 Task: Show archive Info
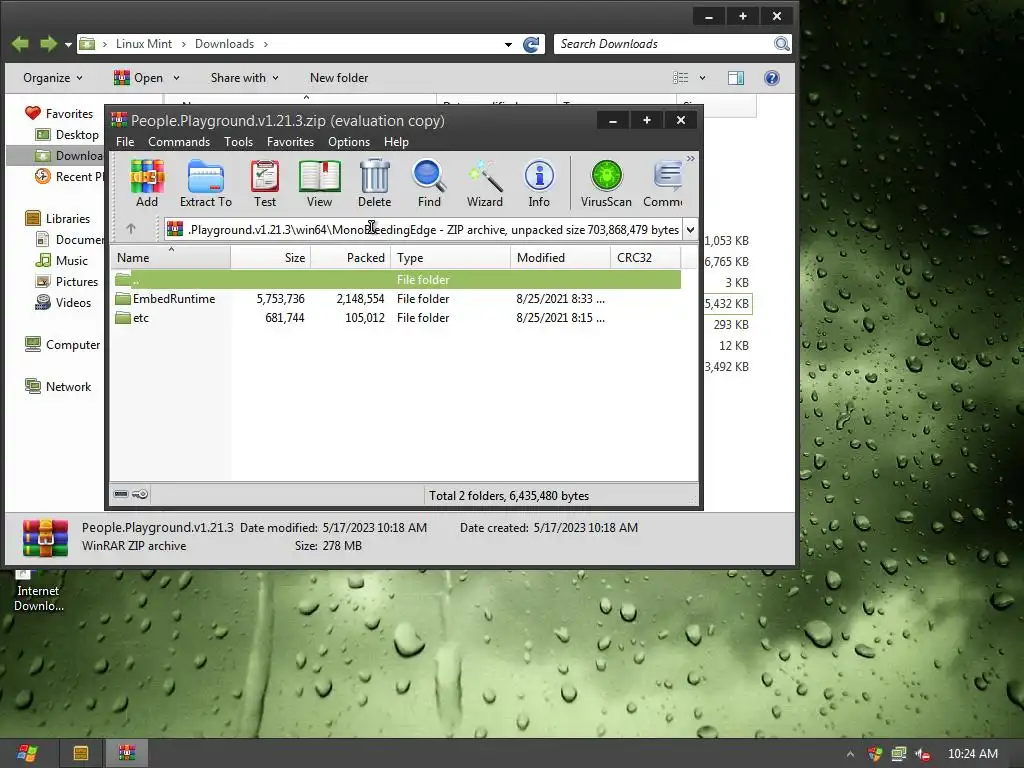point(539,184)
